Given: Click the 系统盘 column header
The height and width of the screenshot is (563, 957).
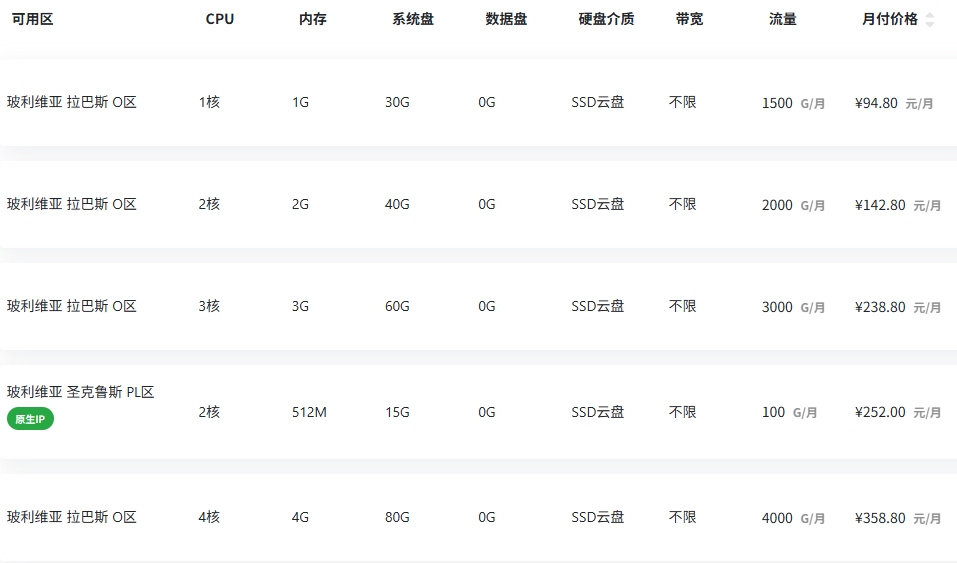Looking at the screenshot, I should [413, 19].
